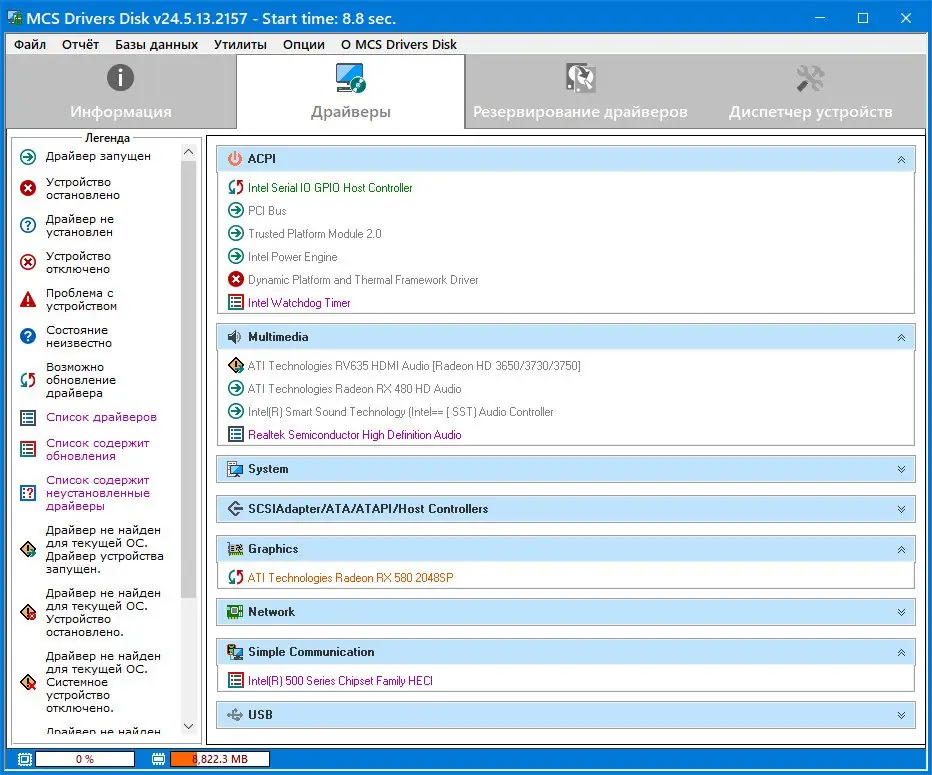Click the legend icon for 'Проблема с устройством'
This screenshot has height=775, width=932.
point(28,299)
